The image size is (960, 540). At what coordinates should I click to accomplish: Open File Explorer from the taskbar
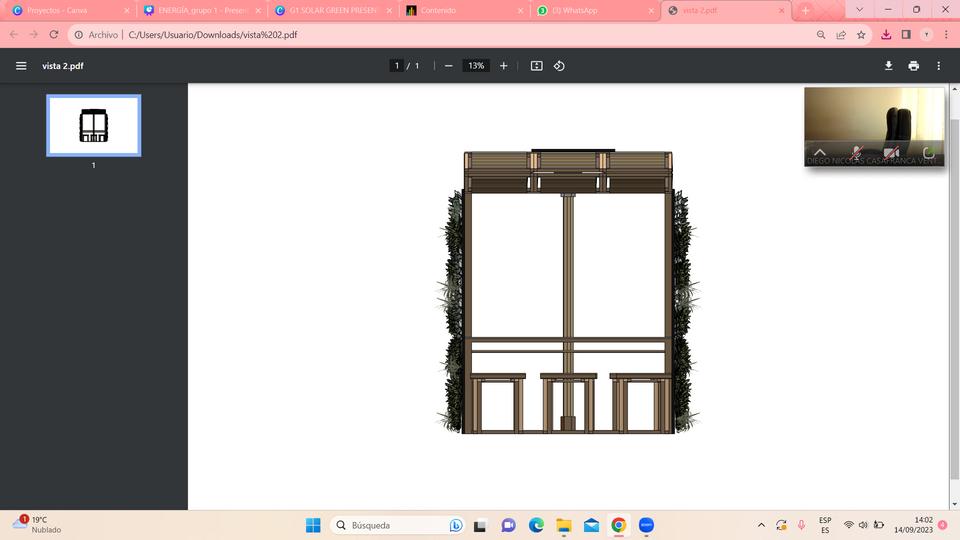click(563, 525)
